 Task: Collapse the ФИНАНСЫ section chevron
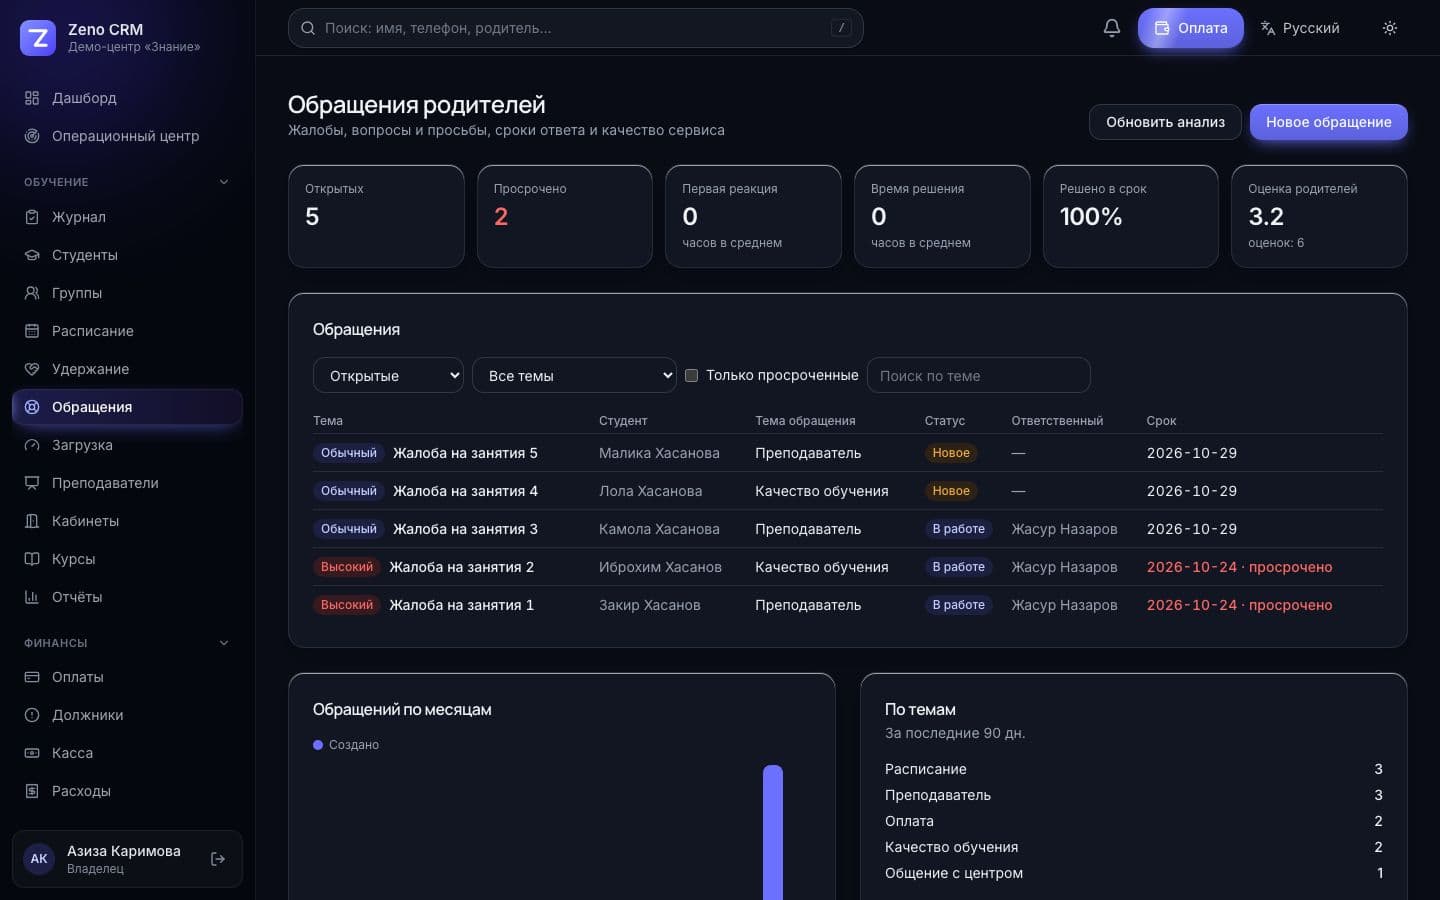click(x=224, y=643)
